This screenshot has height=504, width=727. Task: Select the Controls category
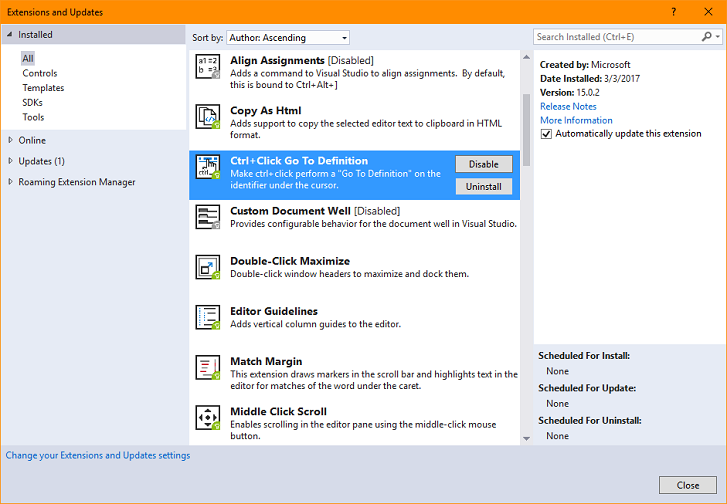coord(40,73)
